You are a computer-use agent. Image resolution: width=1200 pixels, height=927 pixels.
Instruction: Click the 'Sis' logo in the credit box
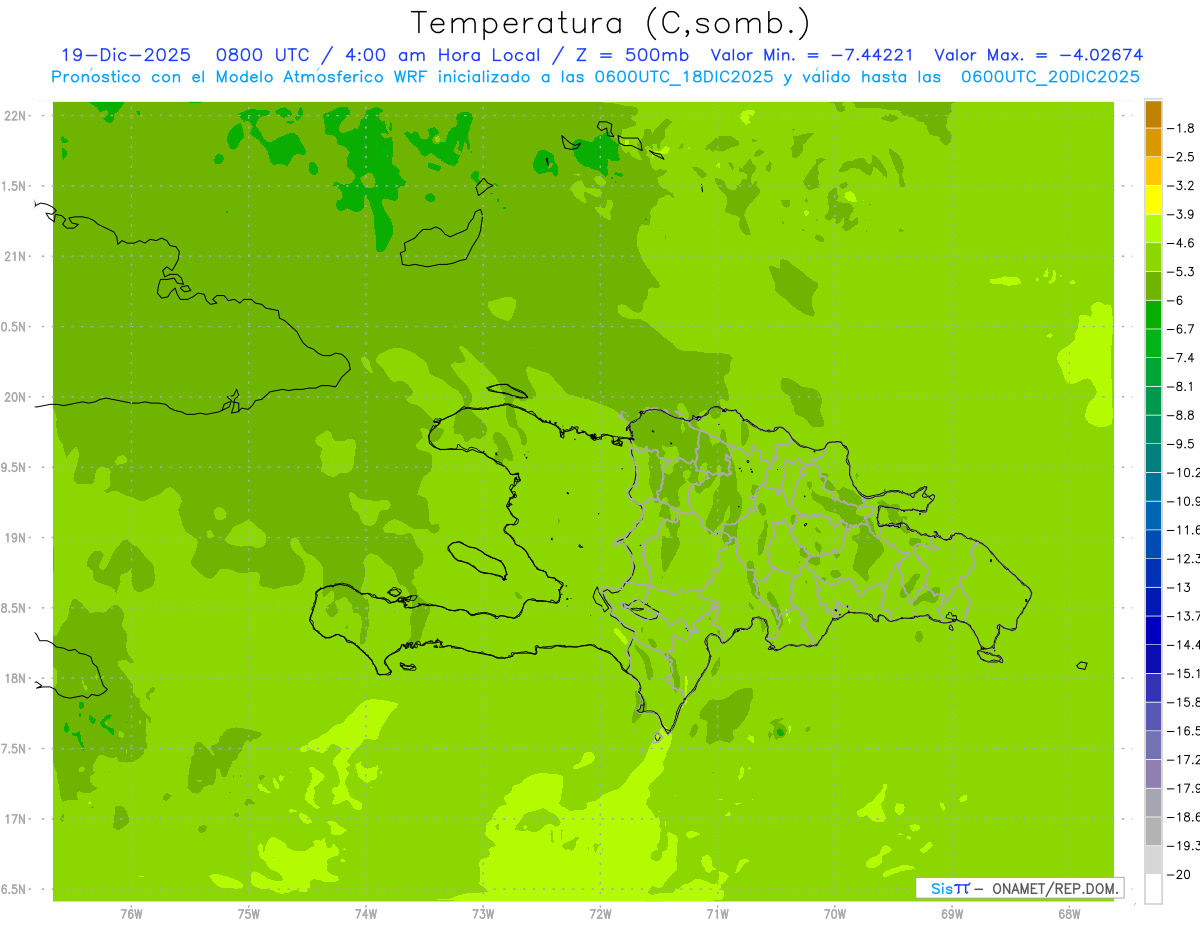tap(942, 888)
